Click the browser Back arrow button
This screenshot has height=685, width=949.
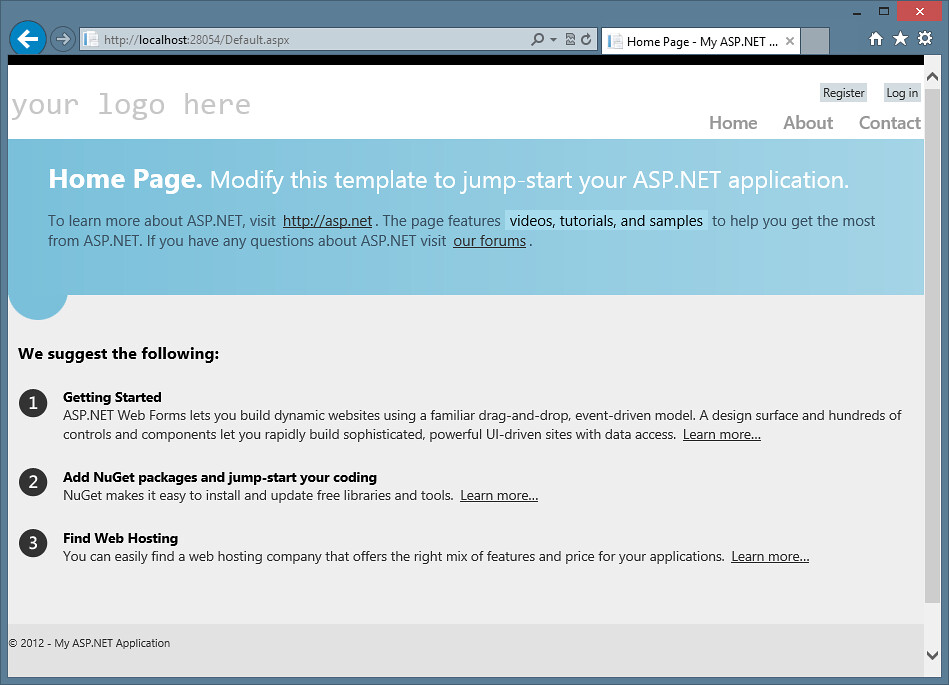[x=27, y=39]
